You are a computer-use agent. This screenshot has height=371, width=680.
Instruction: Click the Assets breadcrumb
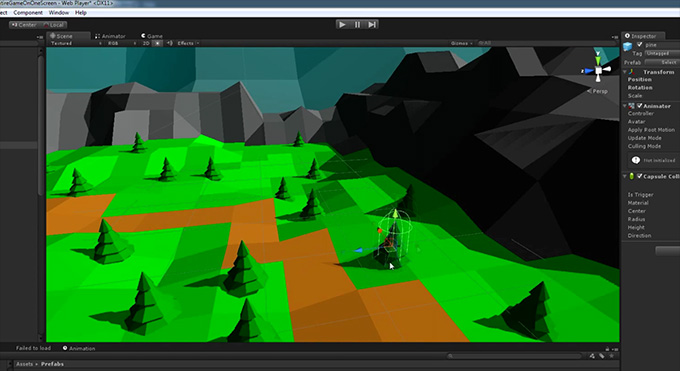click(x=24, y=364)
